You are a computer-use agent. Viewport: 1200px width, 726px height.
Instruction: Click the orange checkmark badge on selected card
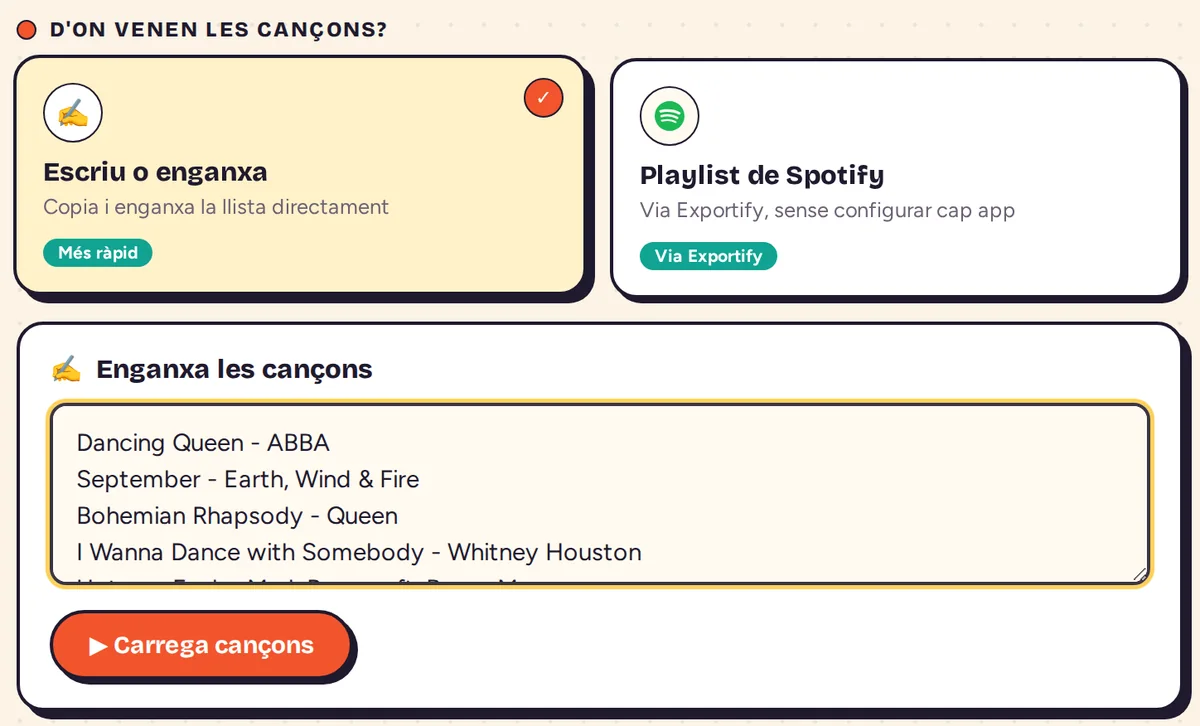point(543,98)
